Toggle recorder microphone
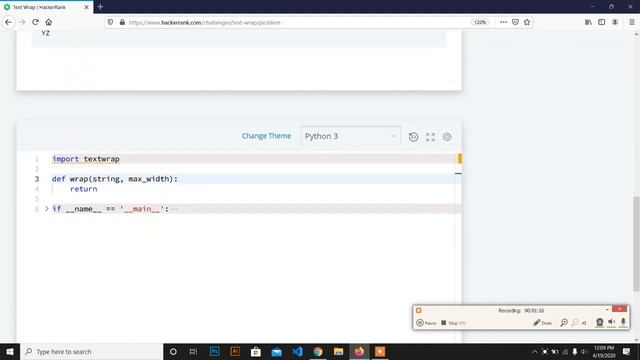 [623, 322]
